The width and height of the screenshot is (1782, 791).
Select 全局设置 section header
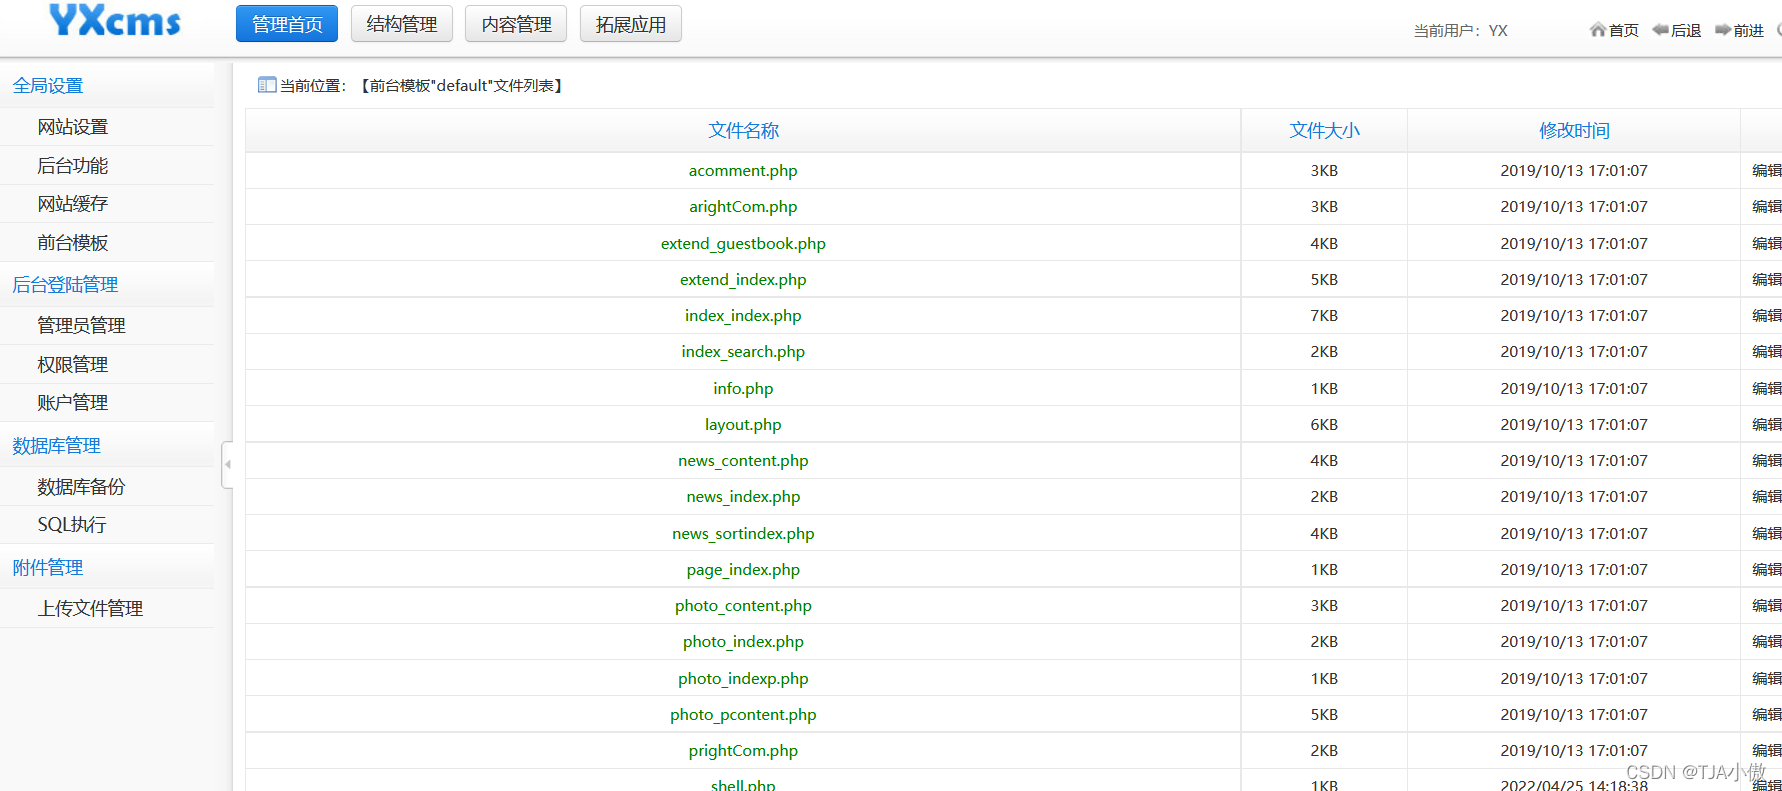tap(48, 86)
